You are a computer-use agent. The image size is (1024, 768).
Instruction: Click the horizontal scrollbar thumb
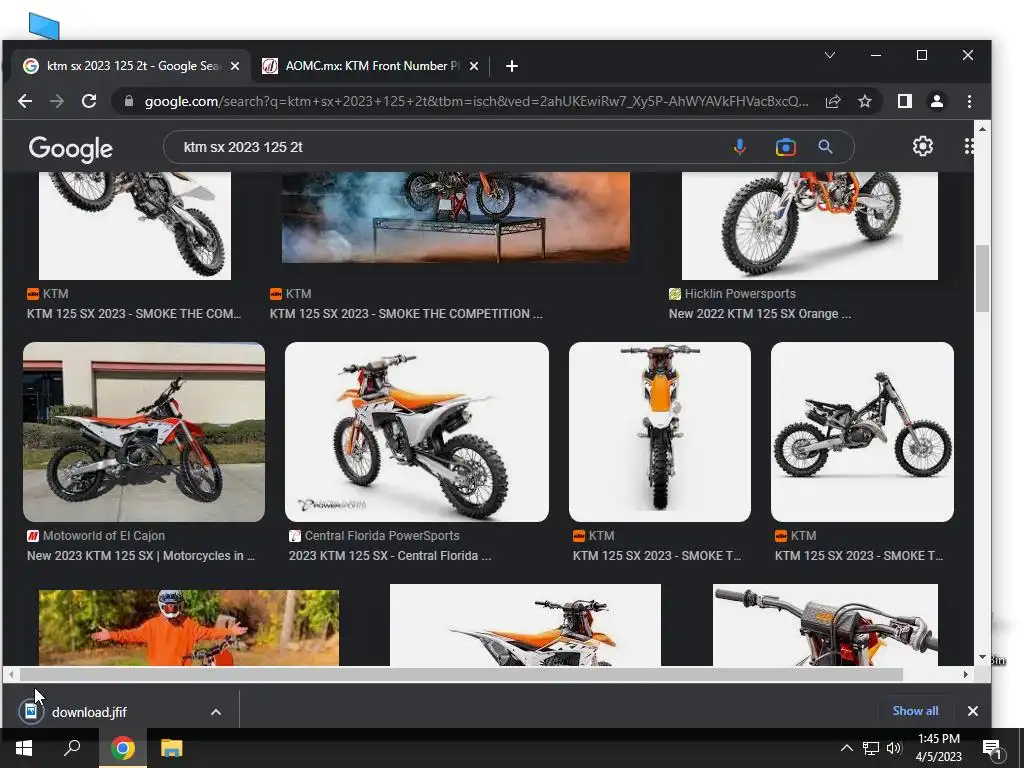(461, 674)
